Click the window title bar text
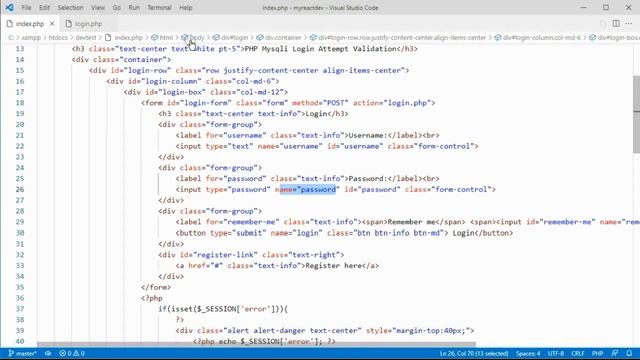The height and width of the screenshot is (360, 640). click(x=320, y=8)
